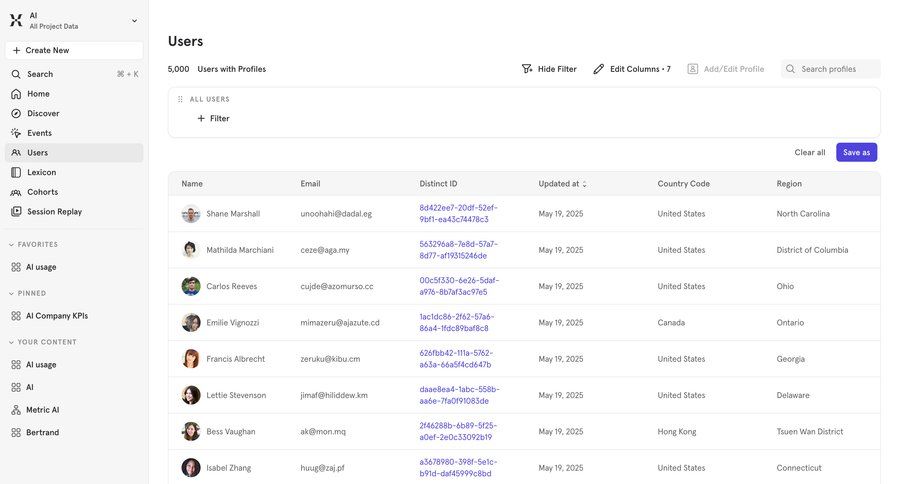Click the Create New button
The height and width of the screenshot is (484, 900).
[x=74, y=50]
